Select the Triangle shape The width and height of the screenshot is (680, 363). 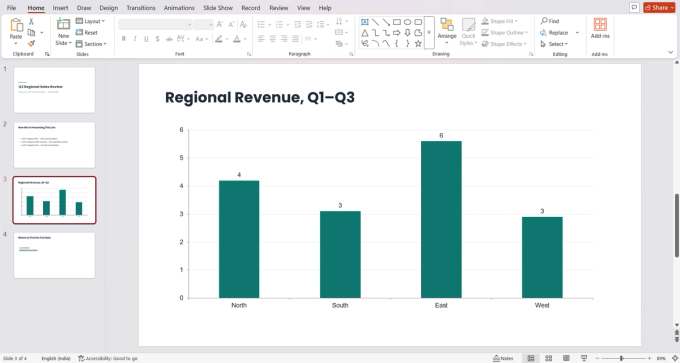pyautogui.click(x=365, y=33)
